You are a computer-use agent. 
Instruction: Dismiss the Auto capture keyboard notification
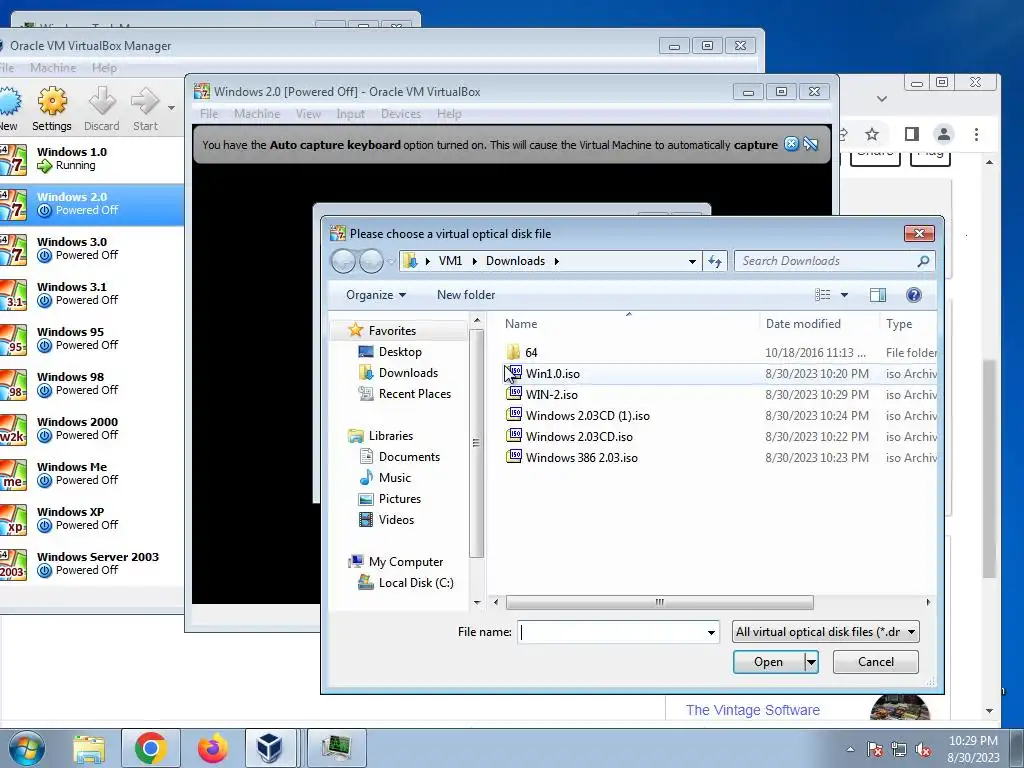tap(791, 144)
